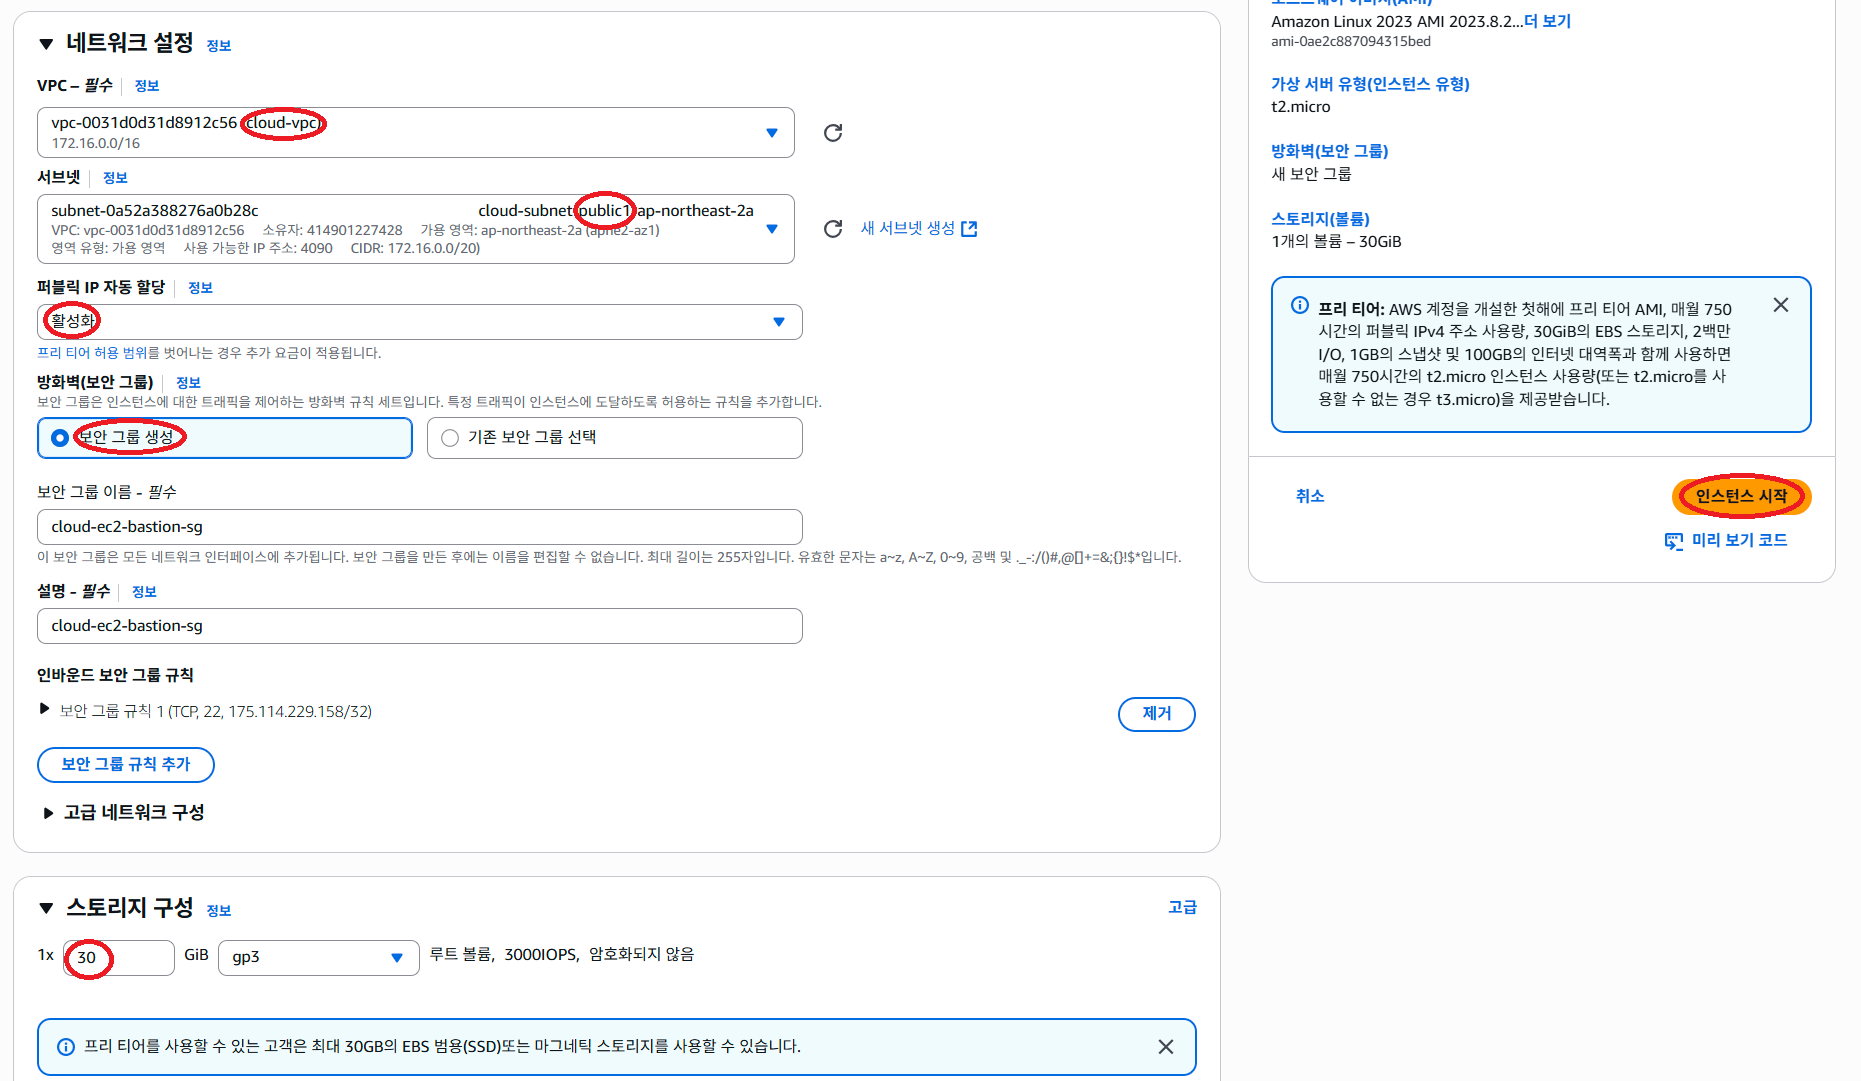Expand 보안 그룹 규칙 1 details

point(44,709)
